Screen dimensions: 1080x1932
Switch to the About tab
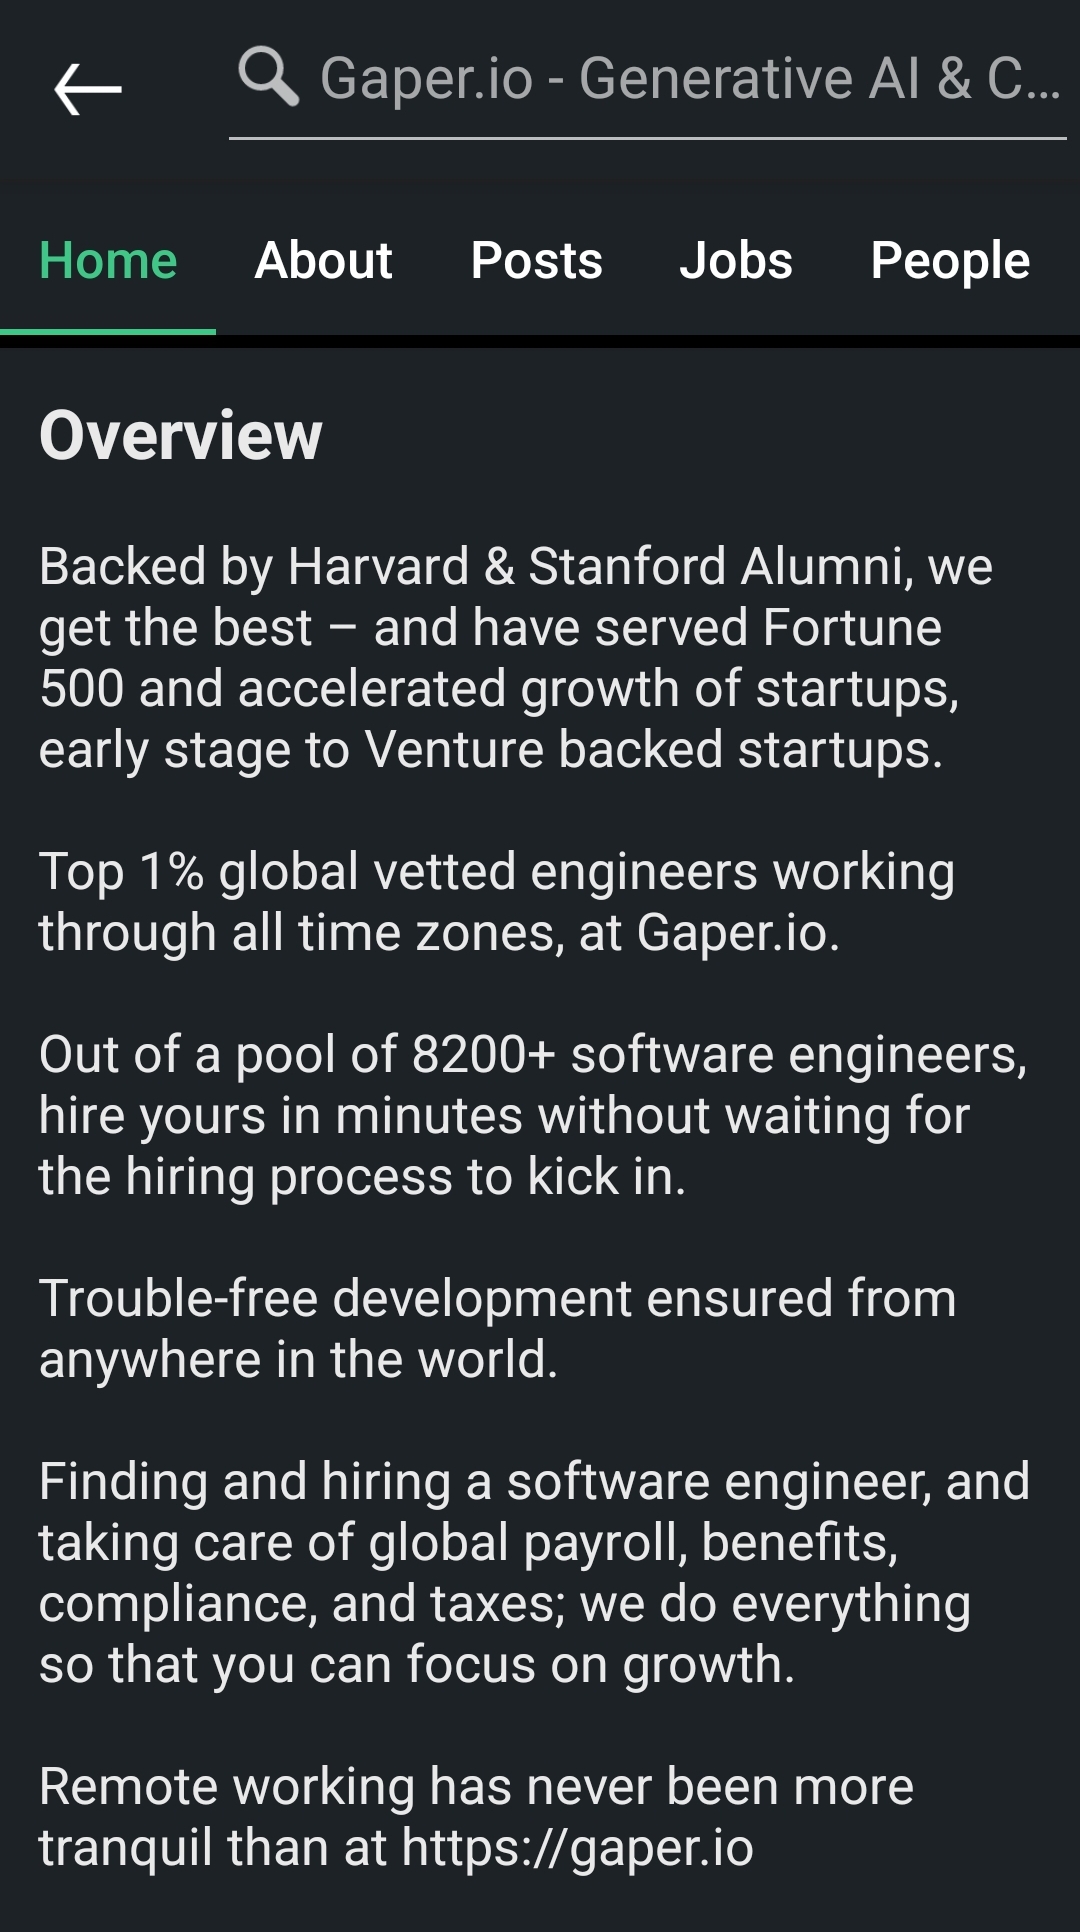[324, 261]
